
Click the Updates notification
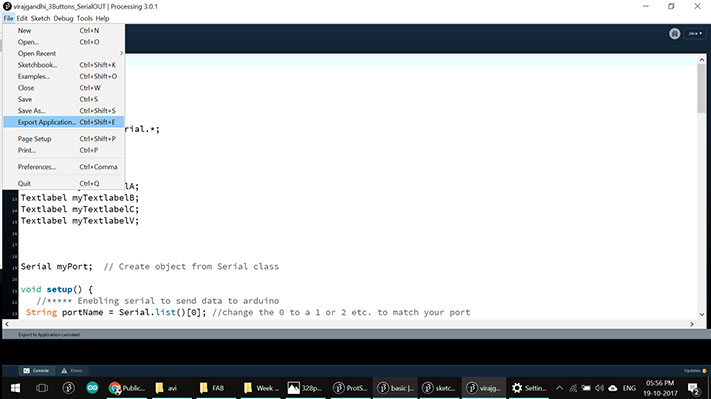695,370
